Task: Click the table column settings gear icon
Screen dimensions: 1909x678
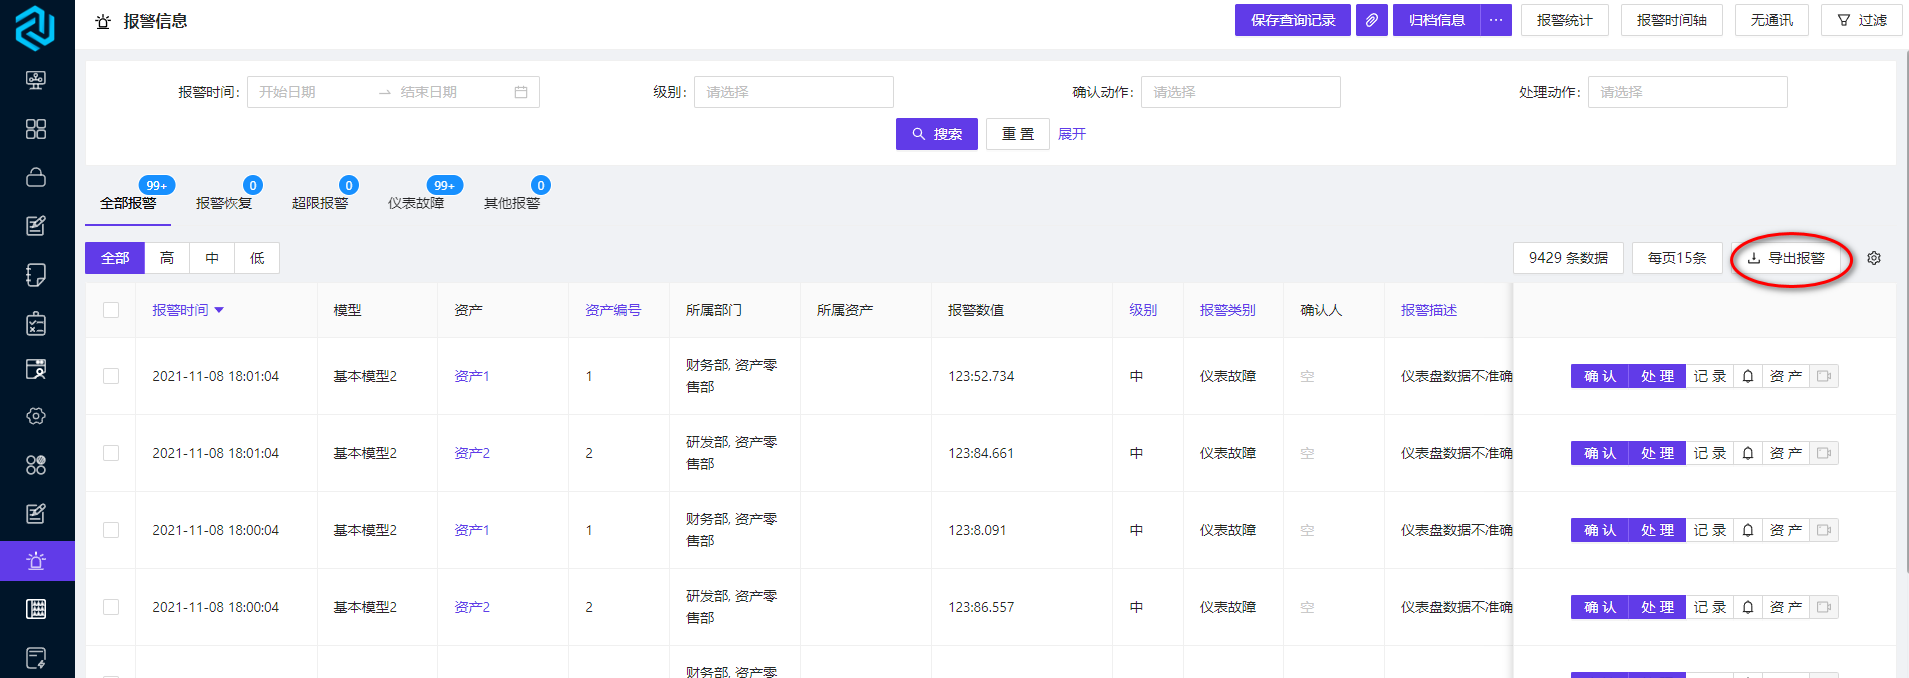Action: [1874, 258]
